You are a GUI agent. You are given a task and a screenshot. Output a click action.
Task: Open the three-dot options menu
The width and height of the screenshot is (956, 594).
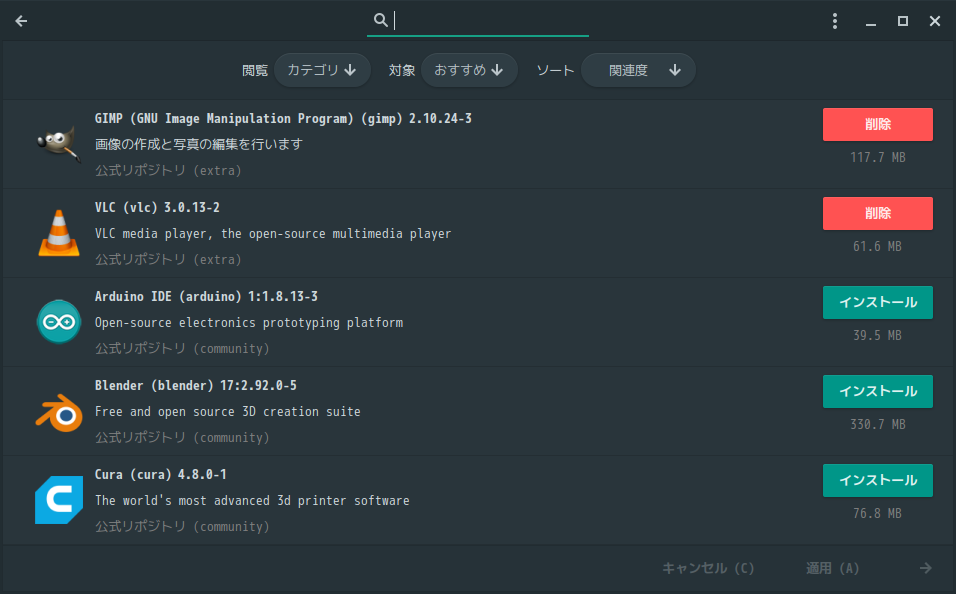point(835,21)
